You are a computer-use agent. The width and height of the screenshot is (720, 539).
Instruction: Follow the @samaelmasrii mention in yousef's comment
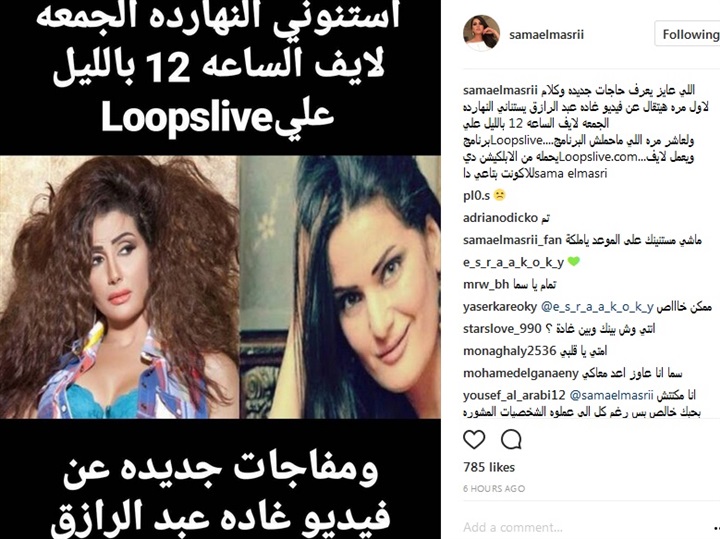tap(611, 395)
